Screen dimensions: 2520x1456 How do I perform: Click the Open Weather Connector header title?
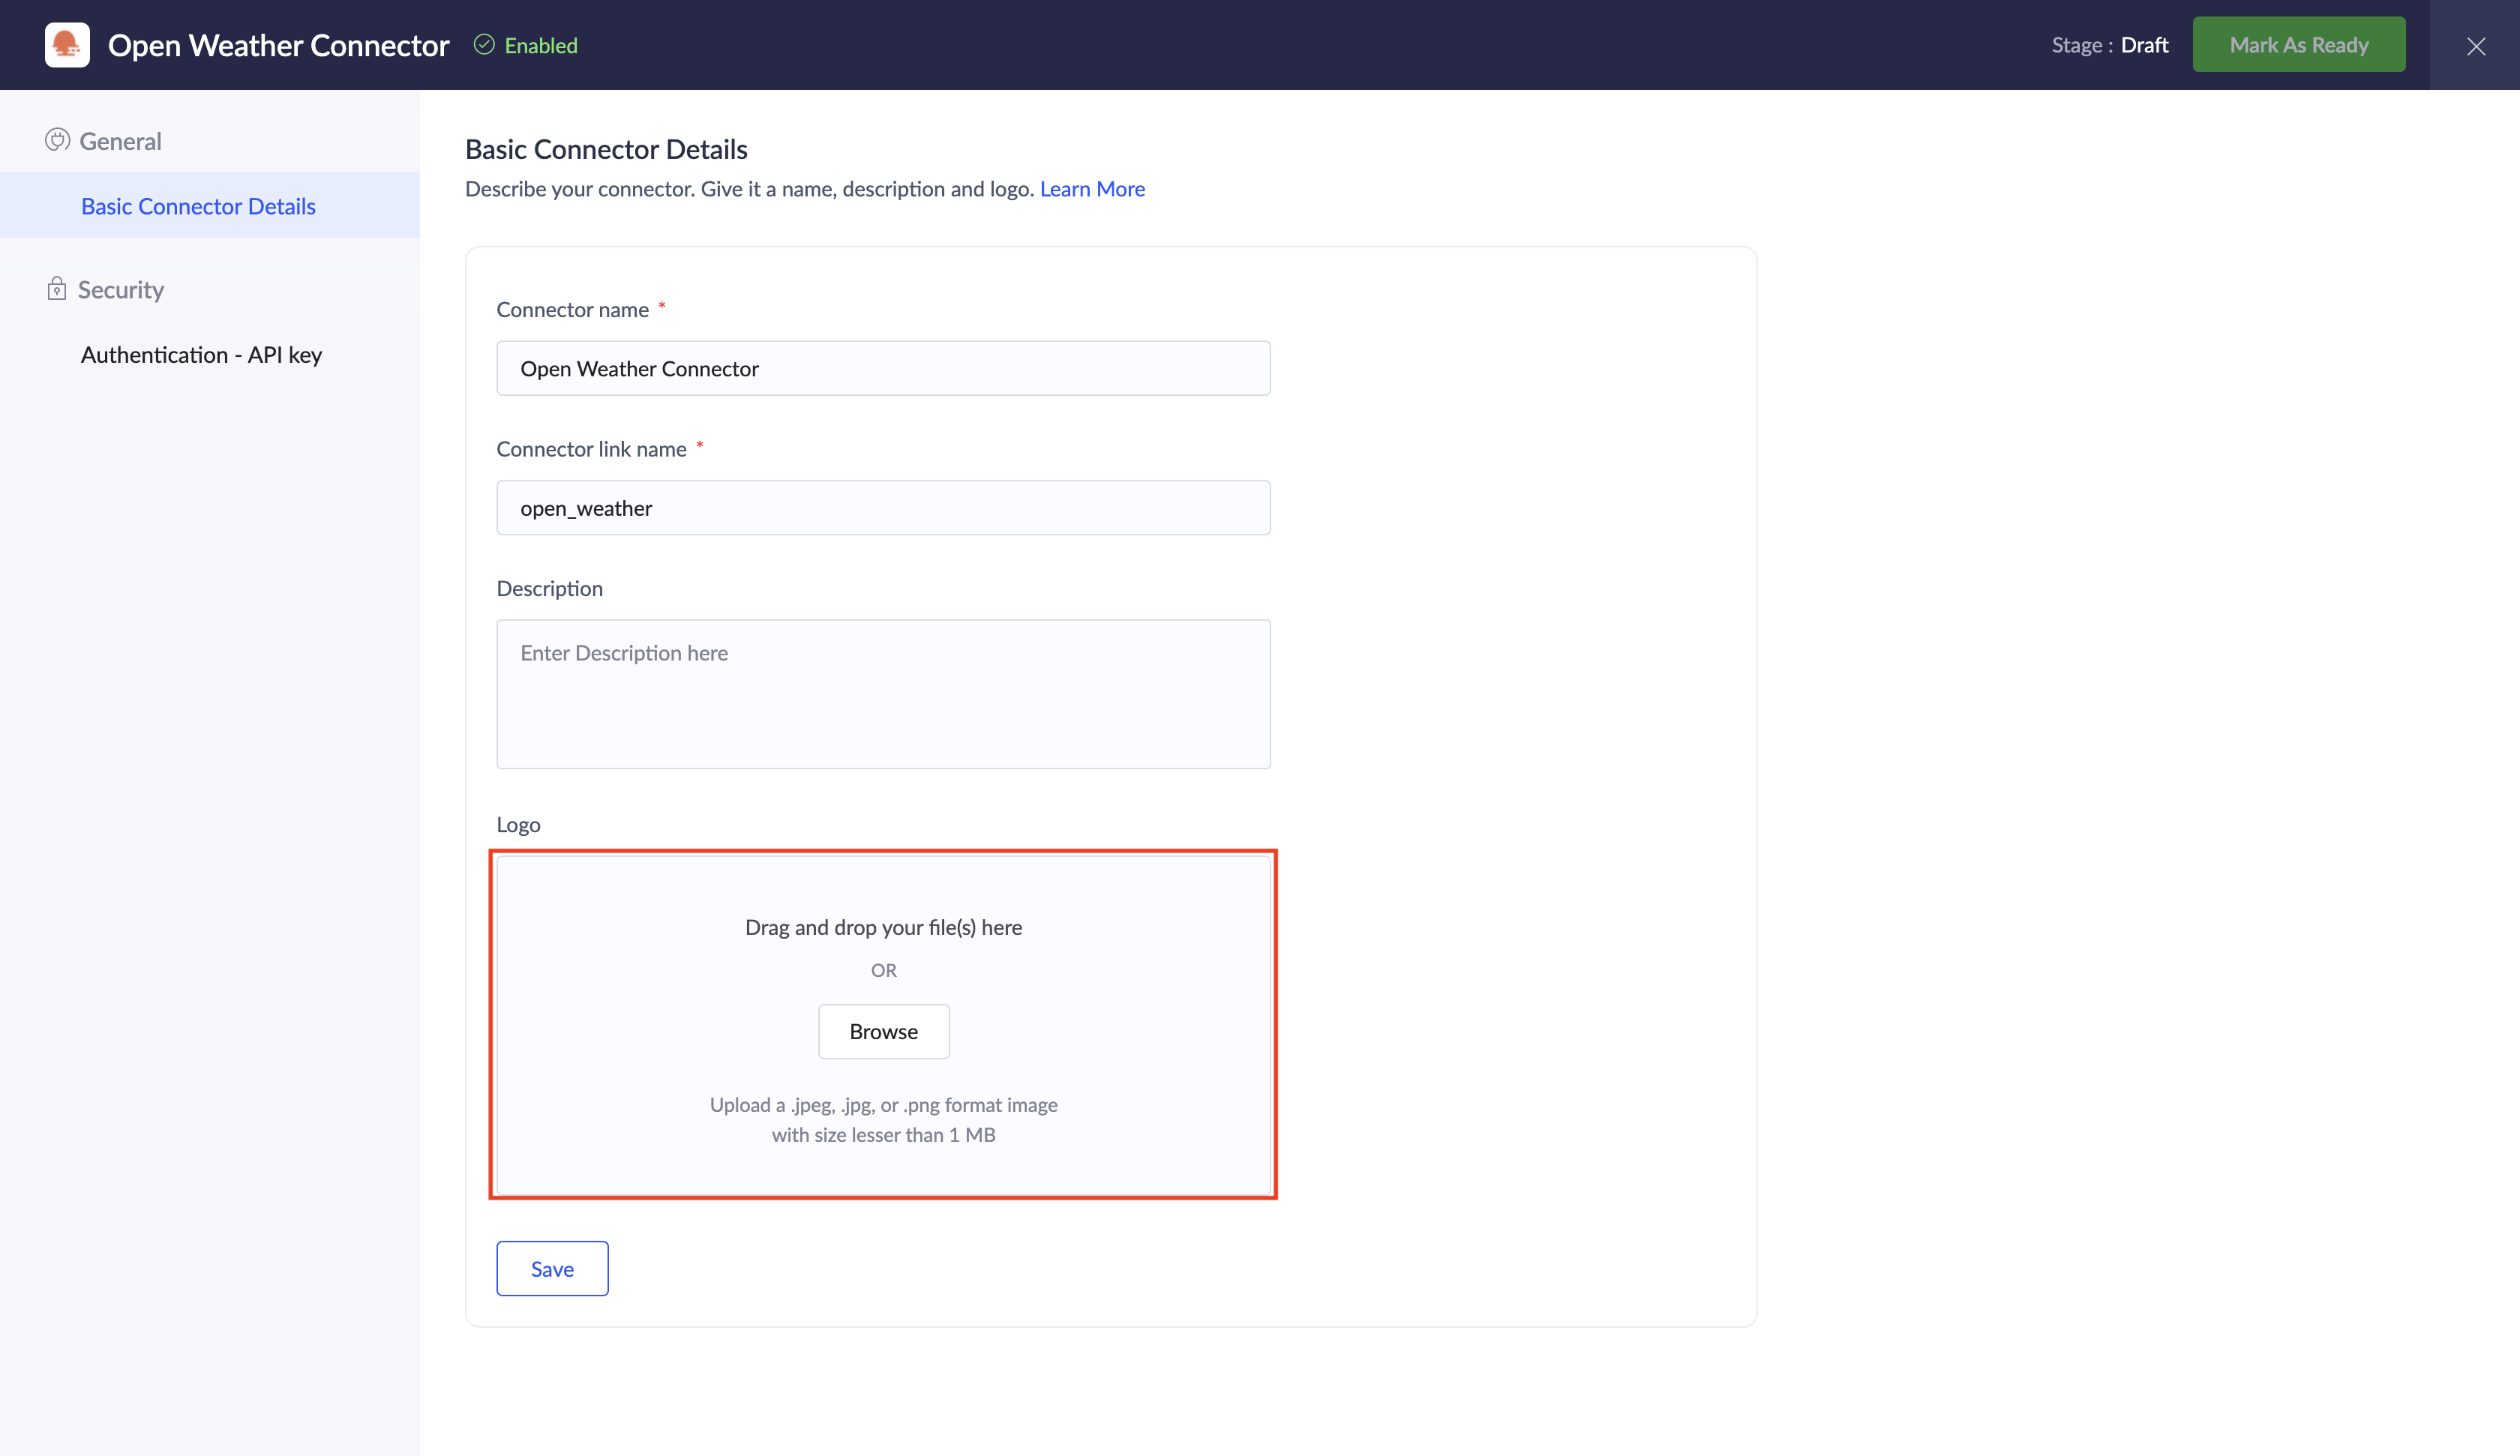(279, 46)
